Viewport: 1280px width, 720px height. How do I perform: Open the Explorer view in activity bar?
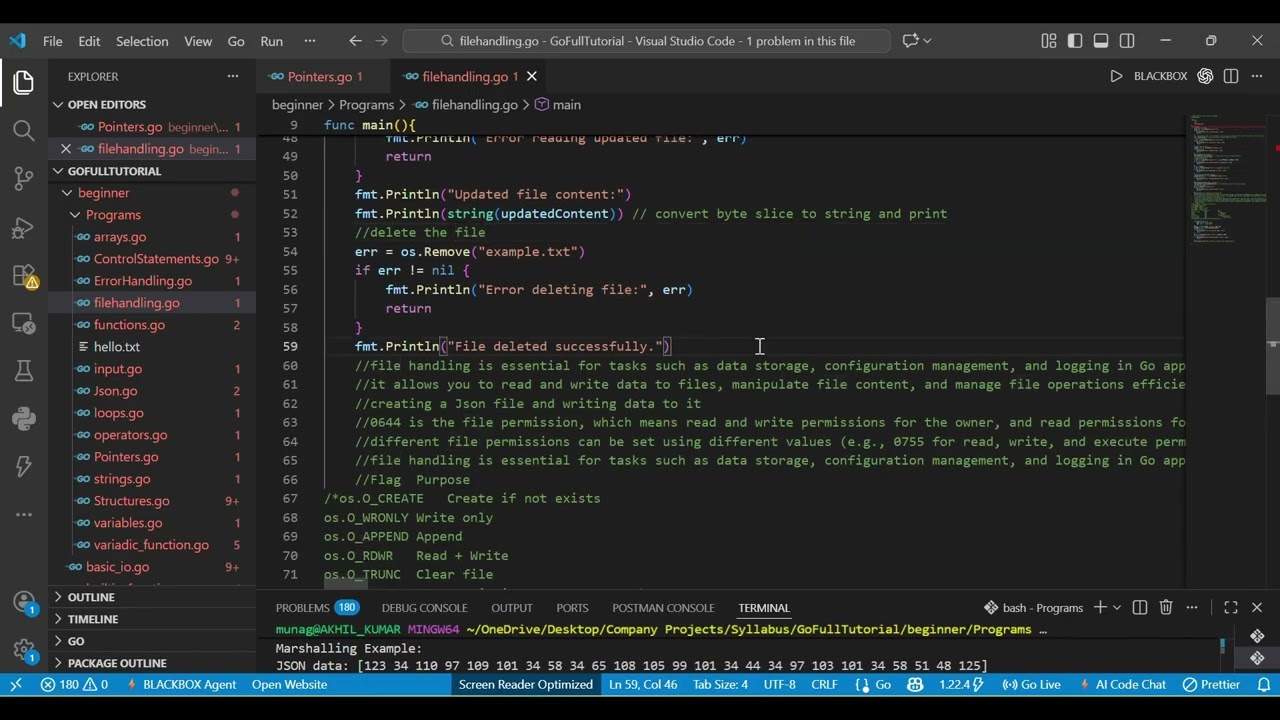point(24,83)
